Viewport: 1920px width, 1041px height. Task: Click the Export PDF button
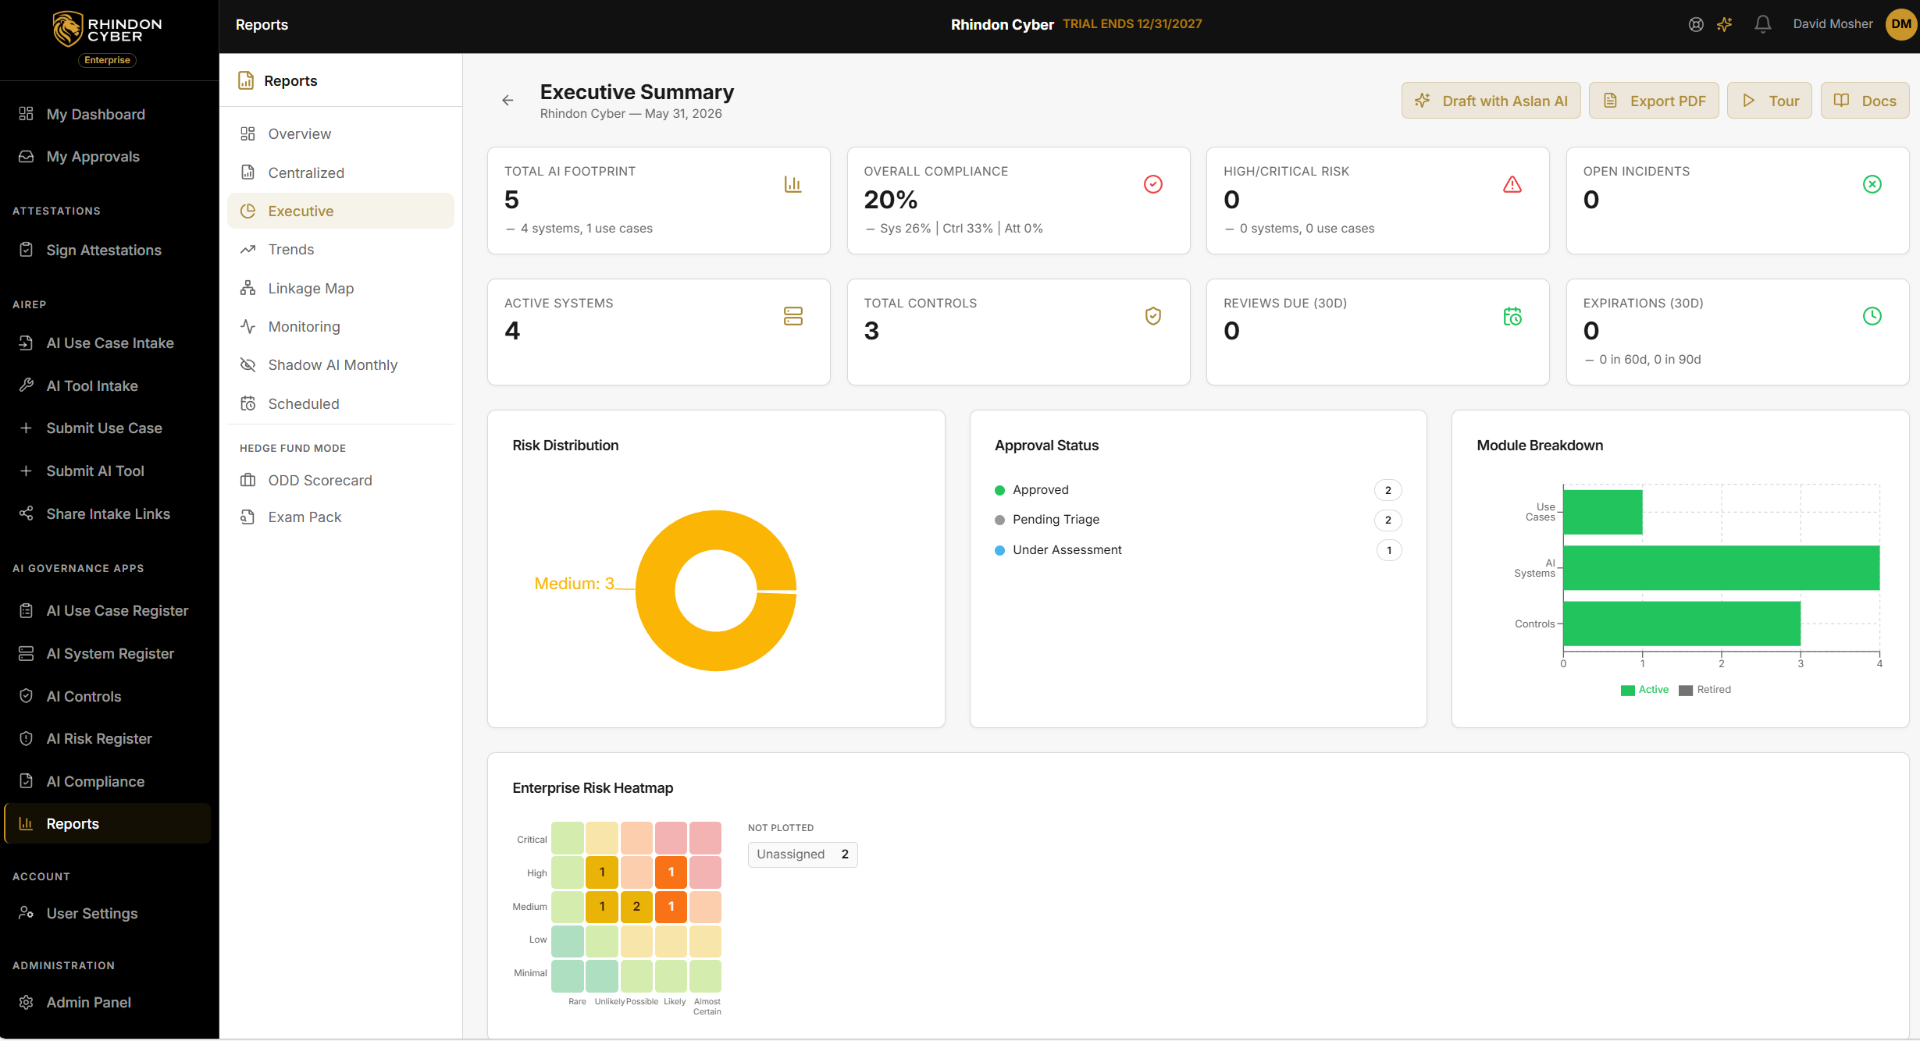(x=1654, y=101)
